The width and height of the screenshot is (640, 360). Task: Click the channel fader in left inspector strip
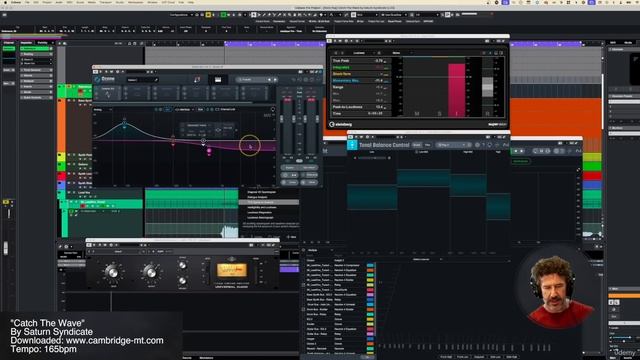click(x=6, y=248)
